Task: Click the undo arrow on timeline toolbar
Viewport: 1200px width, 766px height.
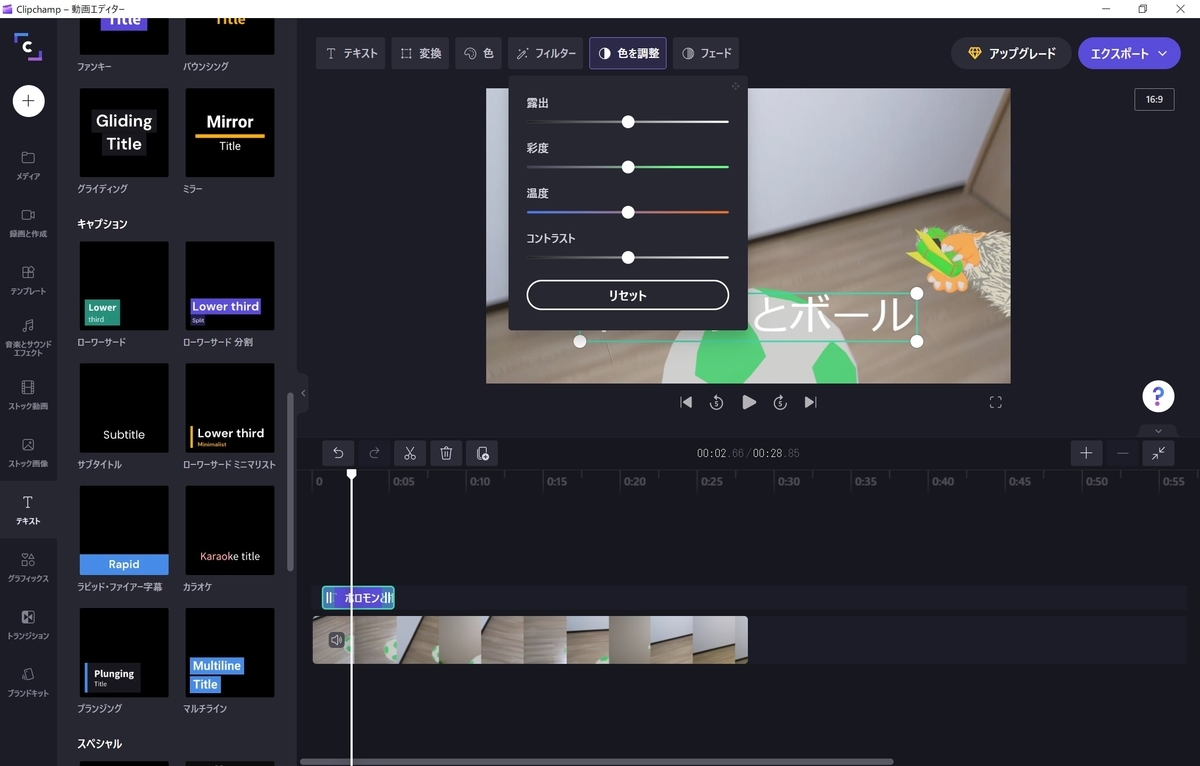Action: pos(338,453)
